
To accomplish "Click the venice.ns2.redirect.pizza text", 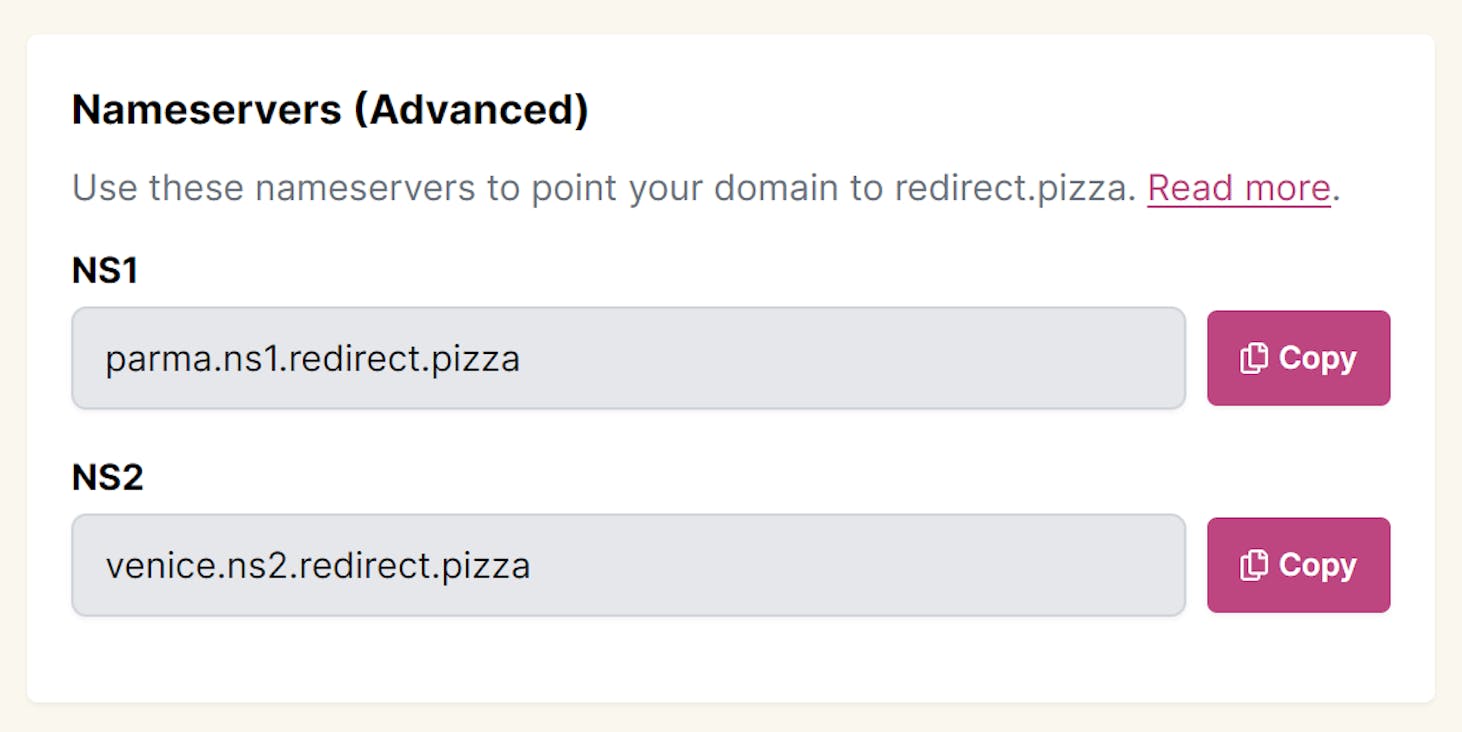I will pyautogui.click(x=317, y=566).
